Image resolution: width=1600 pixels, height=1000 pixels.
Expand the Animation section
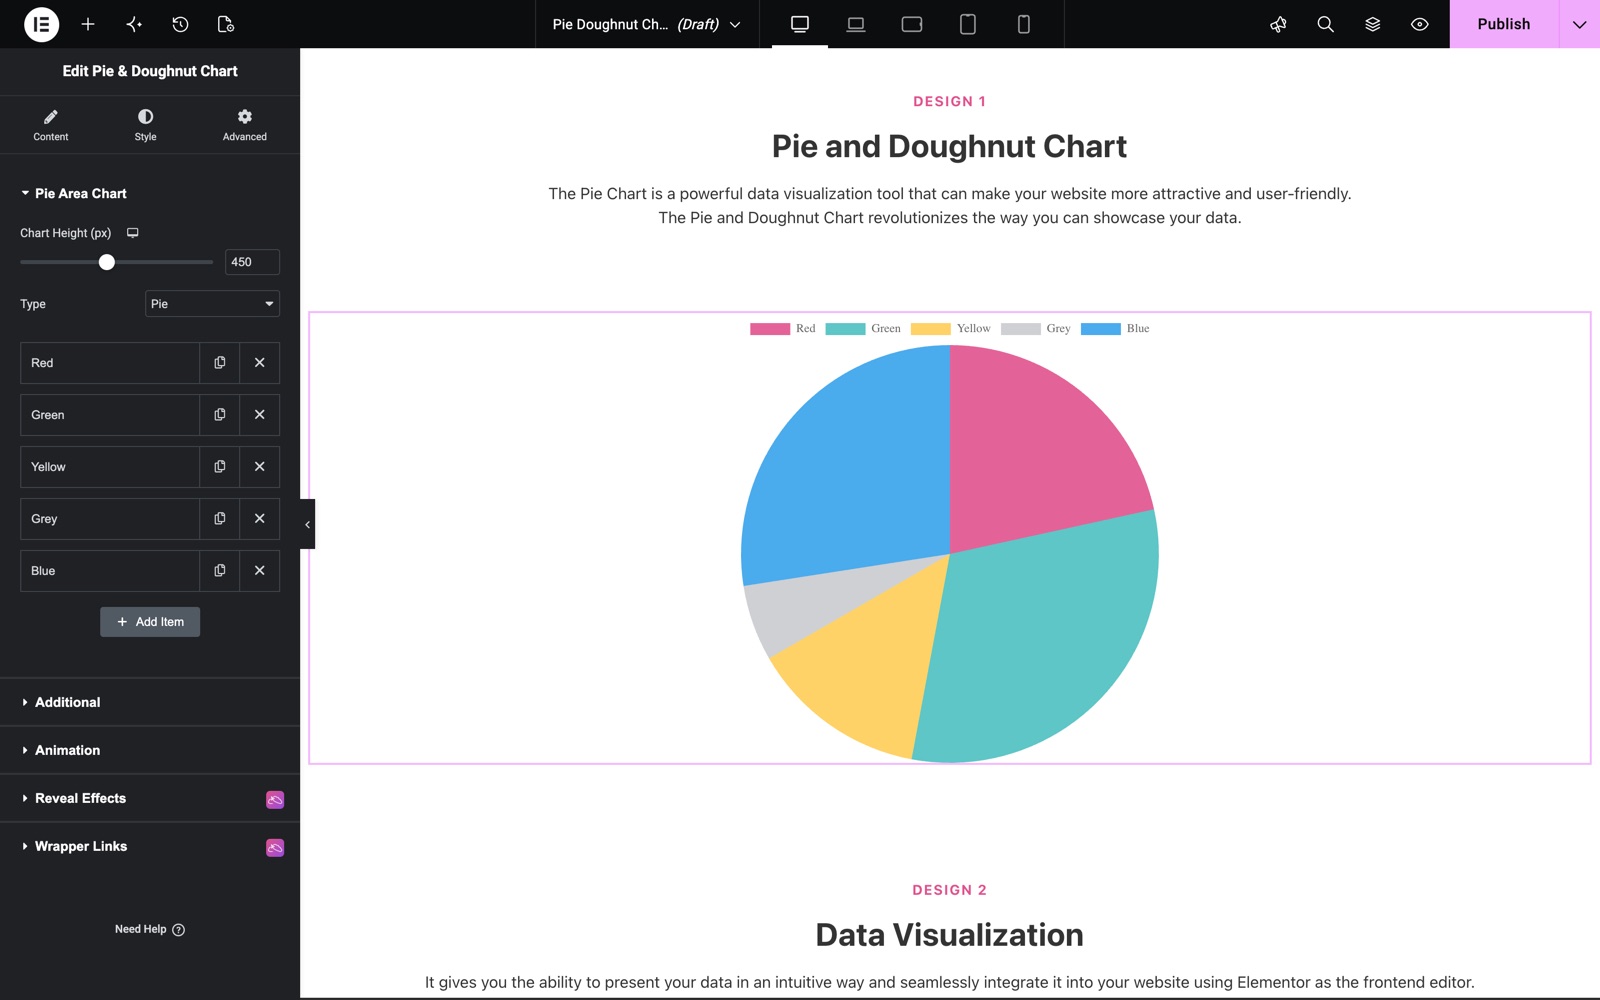click(x=150, y=750)
